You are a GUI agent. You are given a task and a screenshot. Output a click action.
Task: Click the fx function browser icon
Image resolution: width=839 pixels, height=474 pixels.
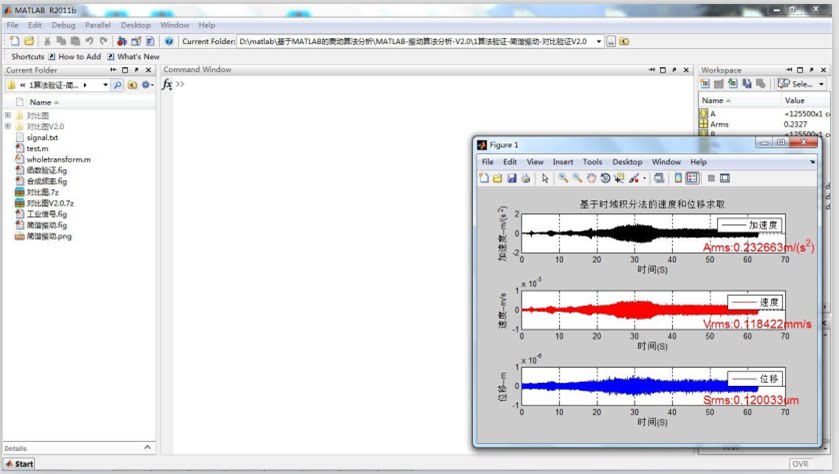pos(167,85)
